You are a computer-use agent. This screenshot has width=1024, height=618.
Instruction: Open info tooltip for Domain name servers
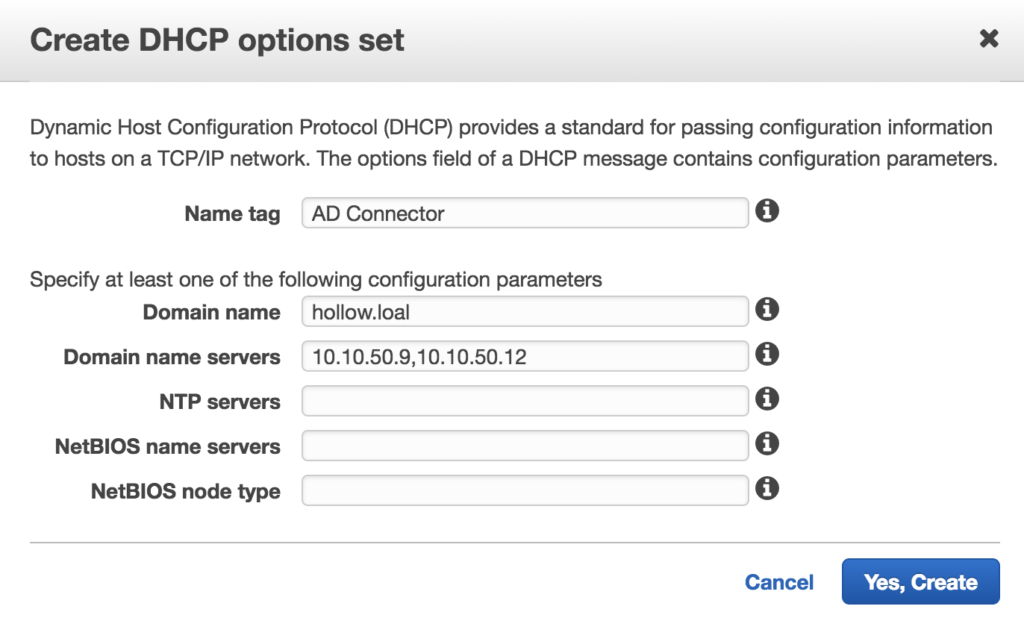[x=767, y=354]
